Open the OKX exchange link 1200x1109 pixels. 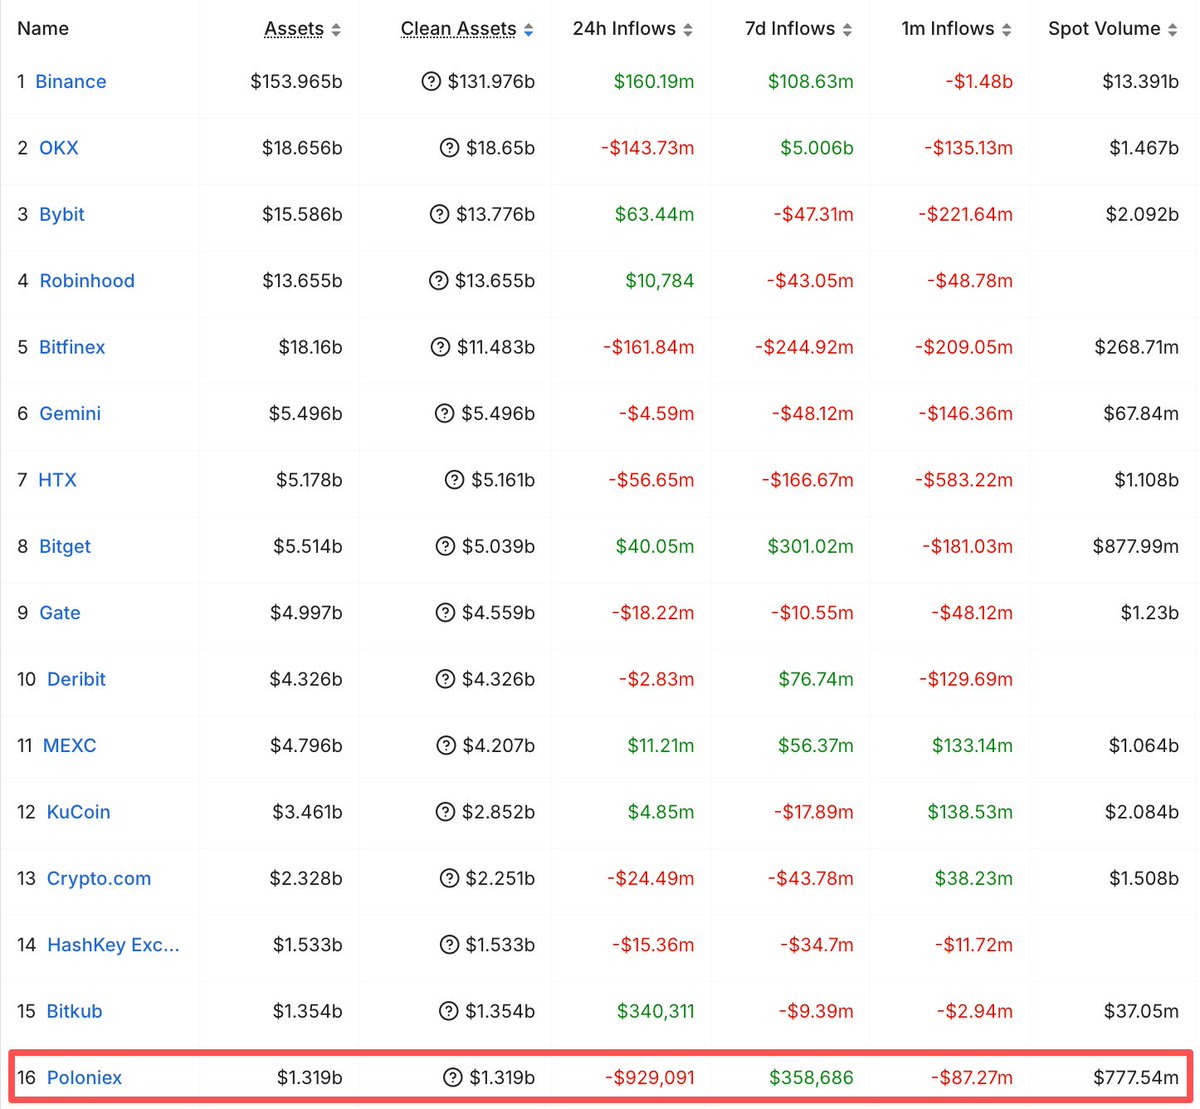point(59,148)
